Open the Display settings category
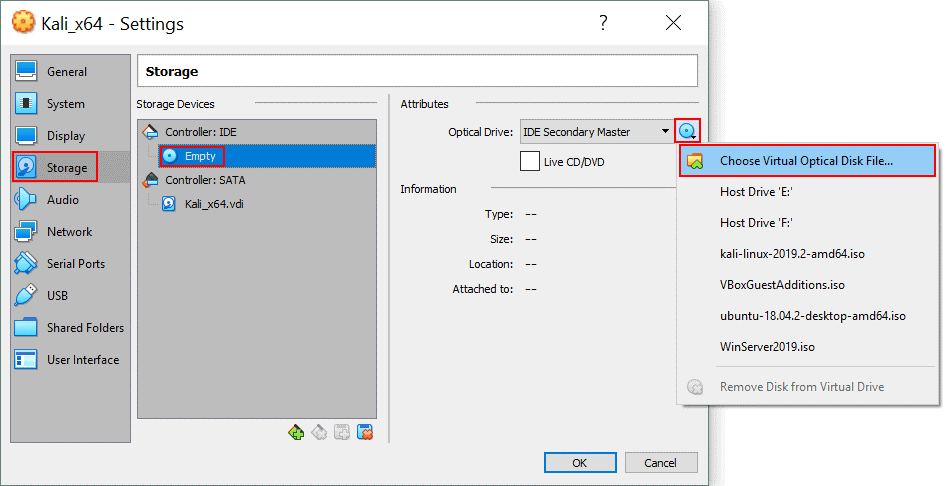Screen dimensions: 947x486 tap(70, 136)
